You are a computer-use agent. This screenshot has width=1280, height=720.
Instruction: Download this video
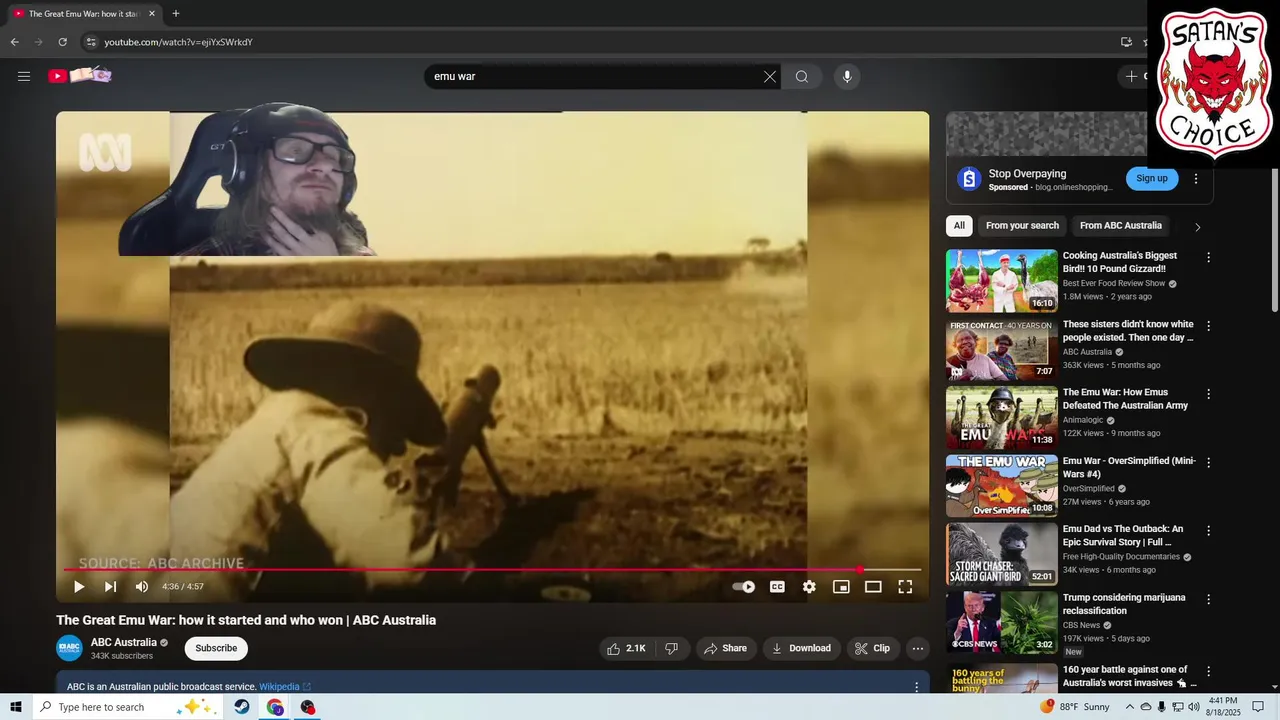[x=802, y=648]
